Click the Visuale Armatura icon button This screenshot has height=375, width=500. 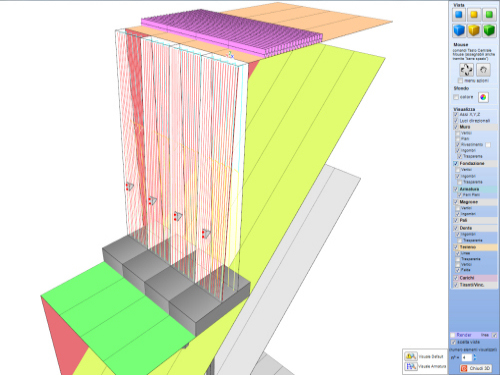point(411,366)
